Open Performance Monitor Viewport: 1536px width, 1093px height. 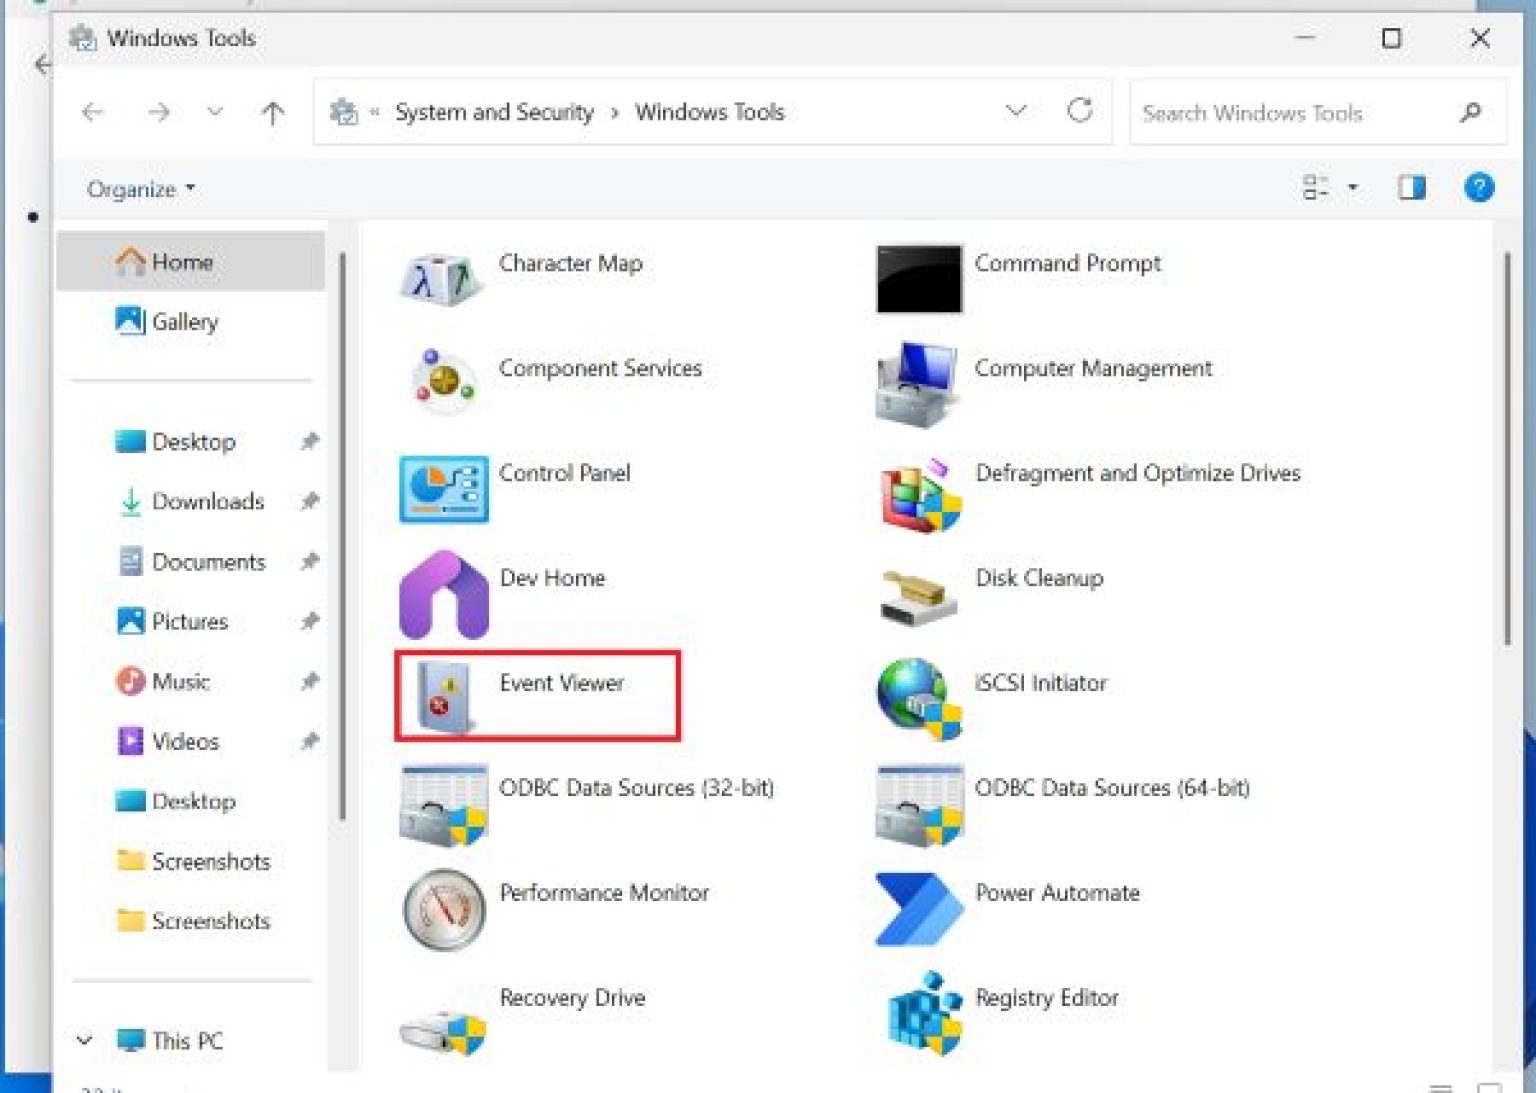pyautogui.click(x=604, y=893)
